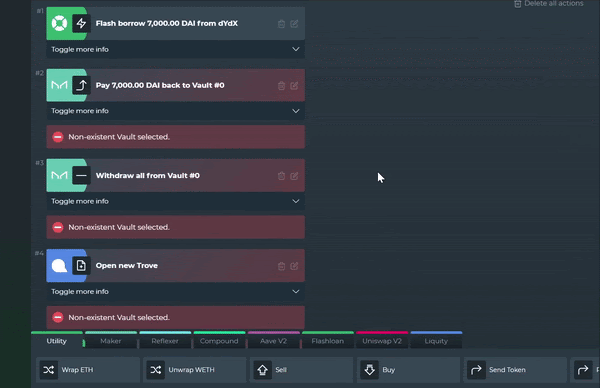Delete the Withdraw all from Vault #0 action
The image size is (600, 388).
[x=281, y=176]
